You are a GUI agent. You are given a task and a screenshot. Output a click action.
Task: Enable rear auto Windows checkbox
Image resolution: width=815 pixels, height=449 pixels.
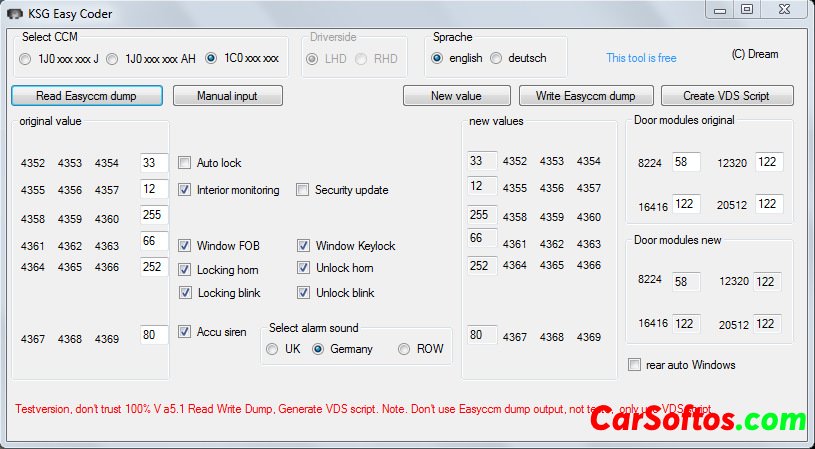(x=634, y=365)
